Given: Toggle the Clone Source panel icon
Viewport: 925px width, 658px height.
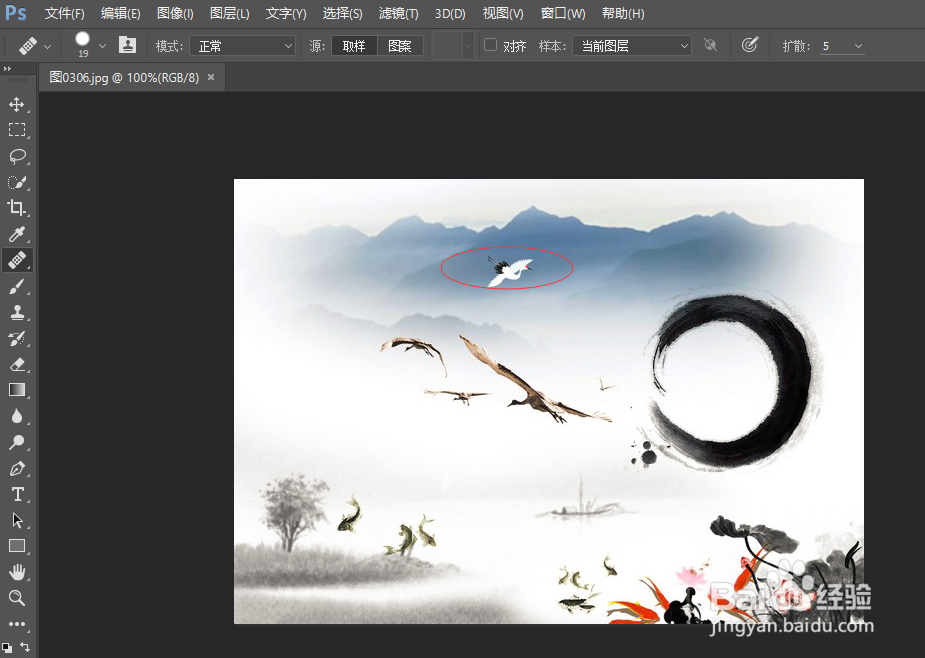Looking at the screenshot, I should [x=127, y=45].
